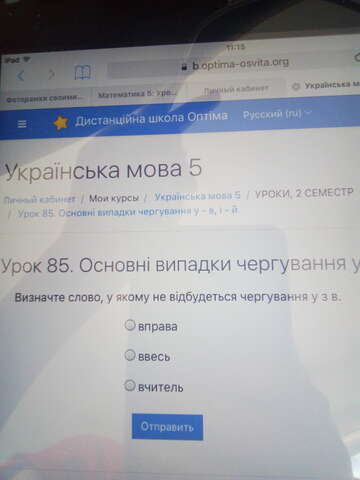The width and height of the screenshot is (360, 480).
Task: Open the Українська мова browser tab
Action: tap(323, 85)
